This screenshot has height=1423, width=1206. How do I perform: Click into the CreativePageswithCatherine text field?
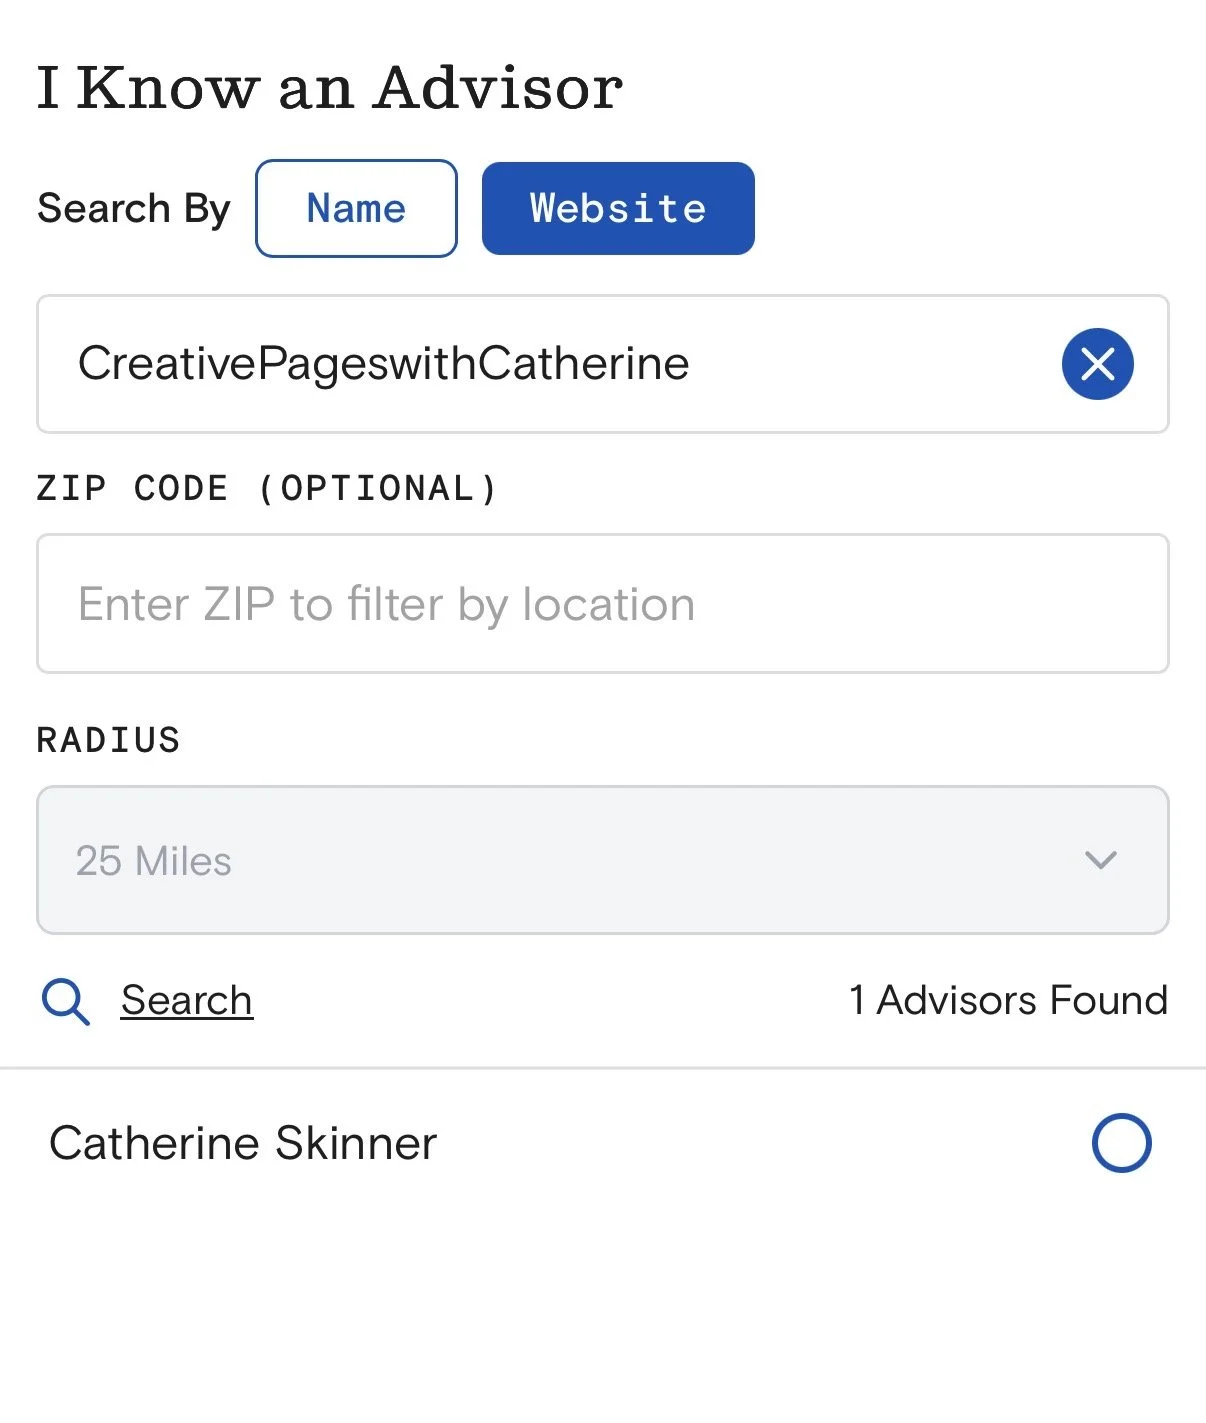click(x=603, y=364)
